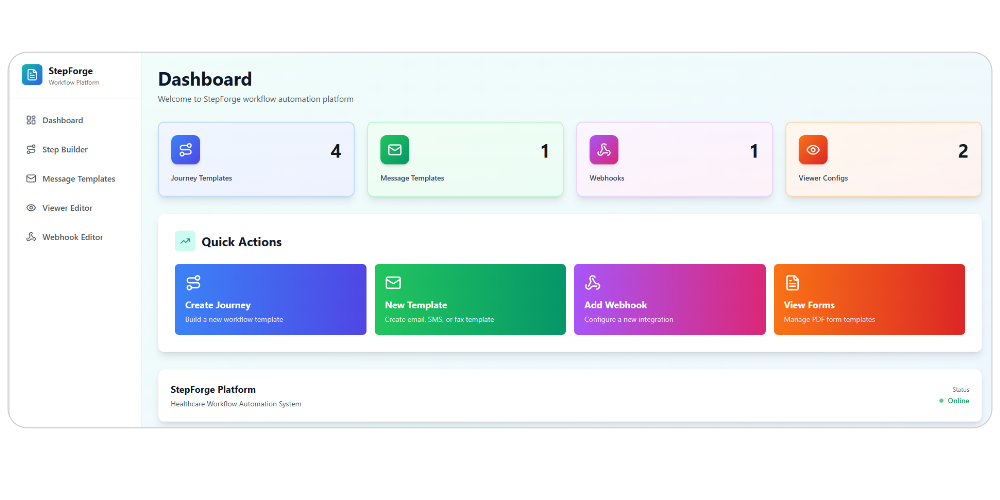Click the Step Builder sidebar icon
Viewport: 1000px width, 500px height.
31,150
